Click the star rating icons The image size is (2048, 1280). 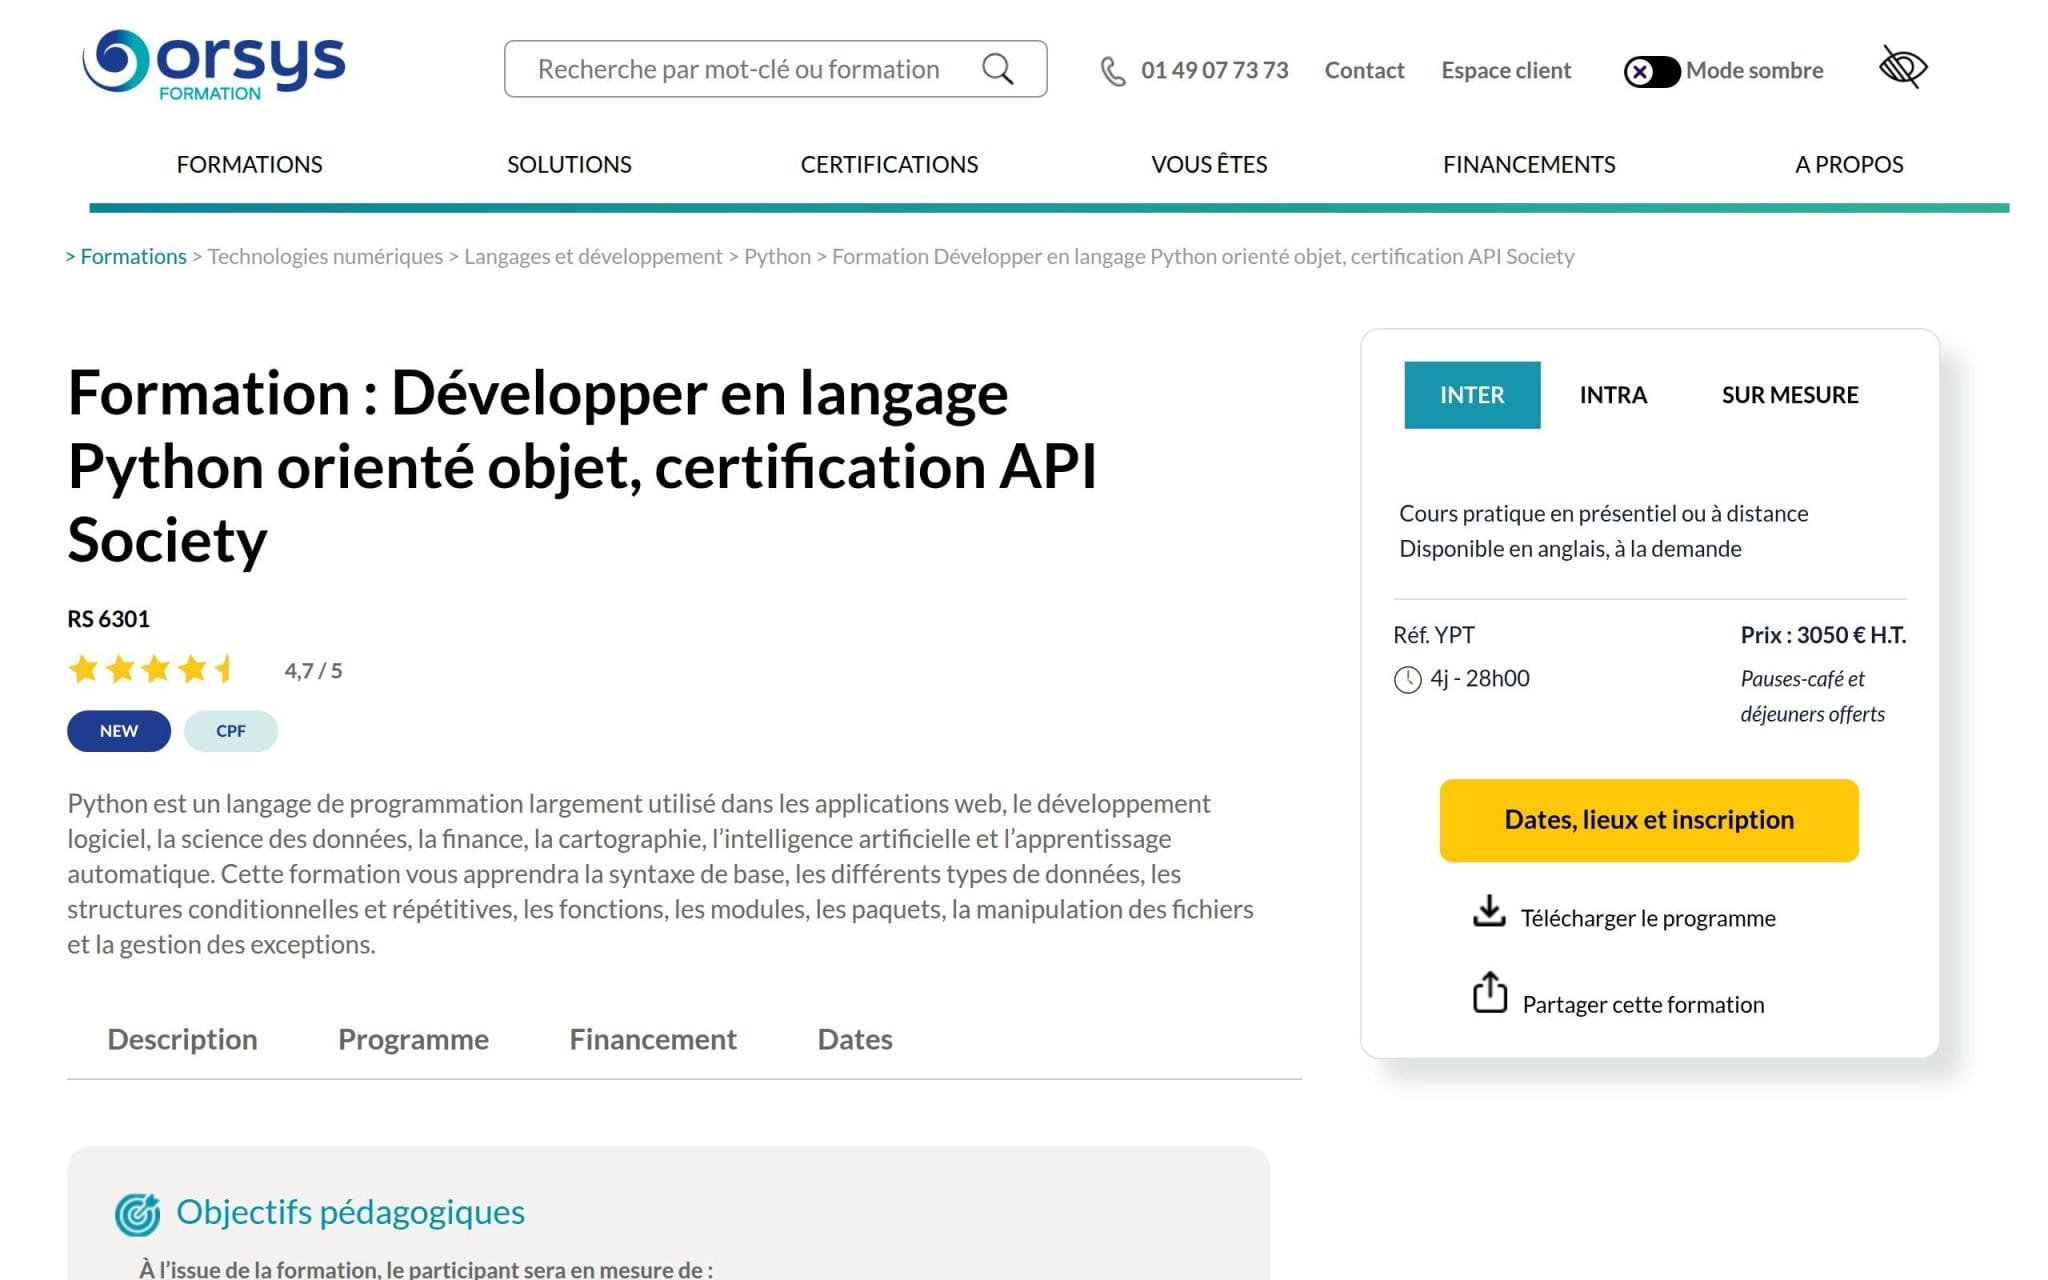coord(151,669)
